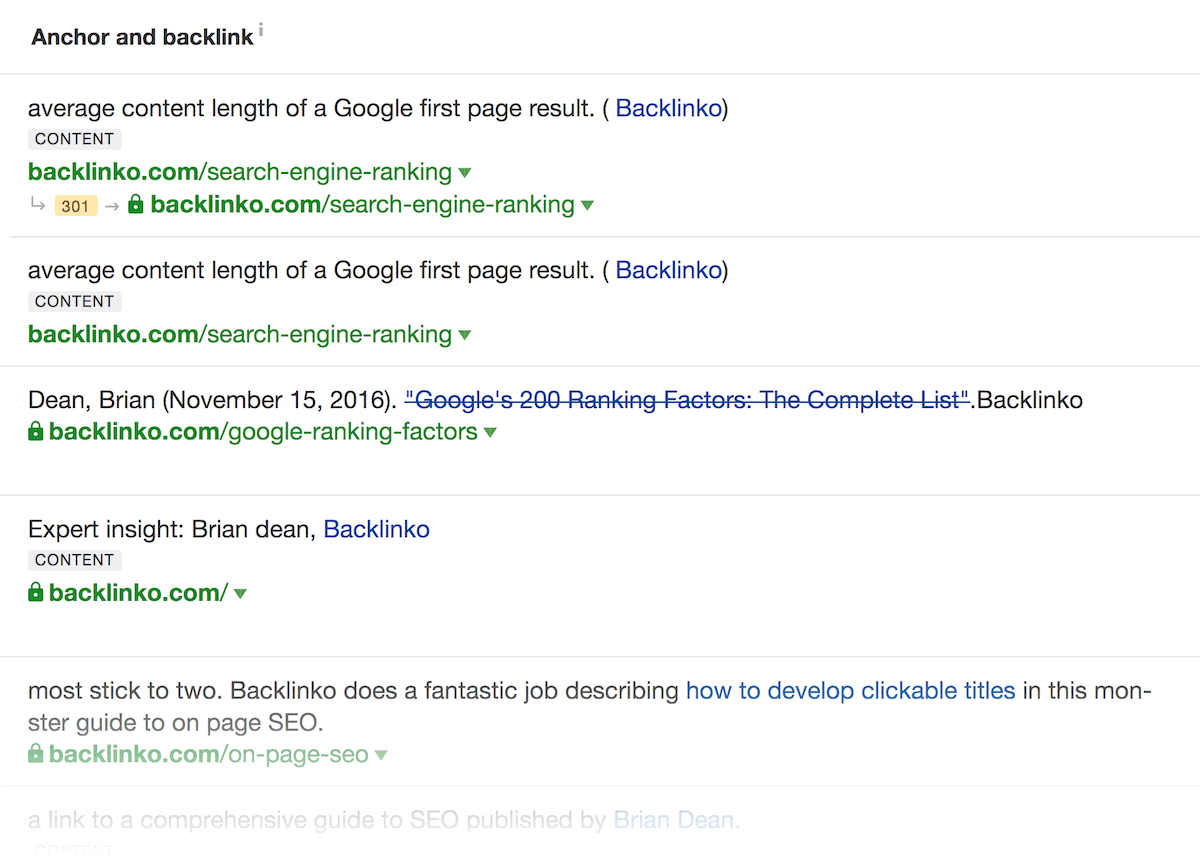Open caret menu on redirected search-engine-ranking URL
The width and height of the screenshot is (1200, 866).
[587, 206]
